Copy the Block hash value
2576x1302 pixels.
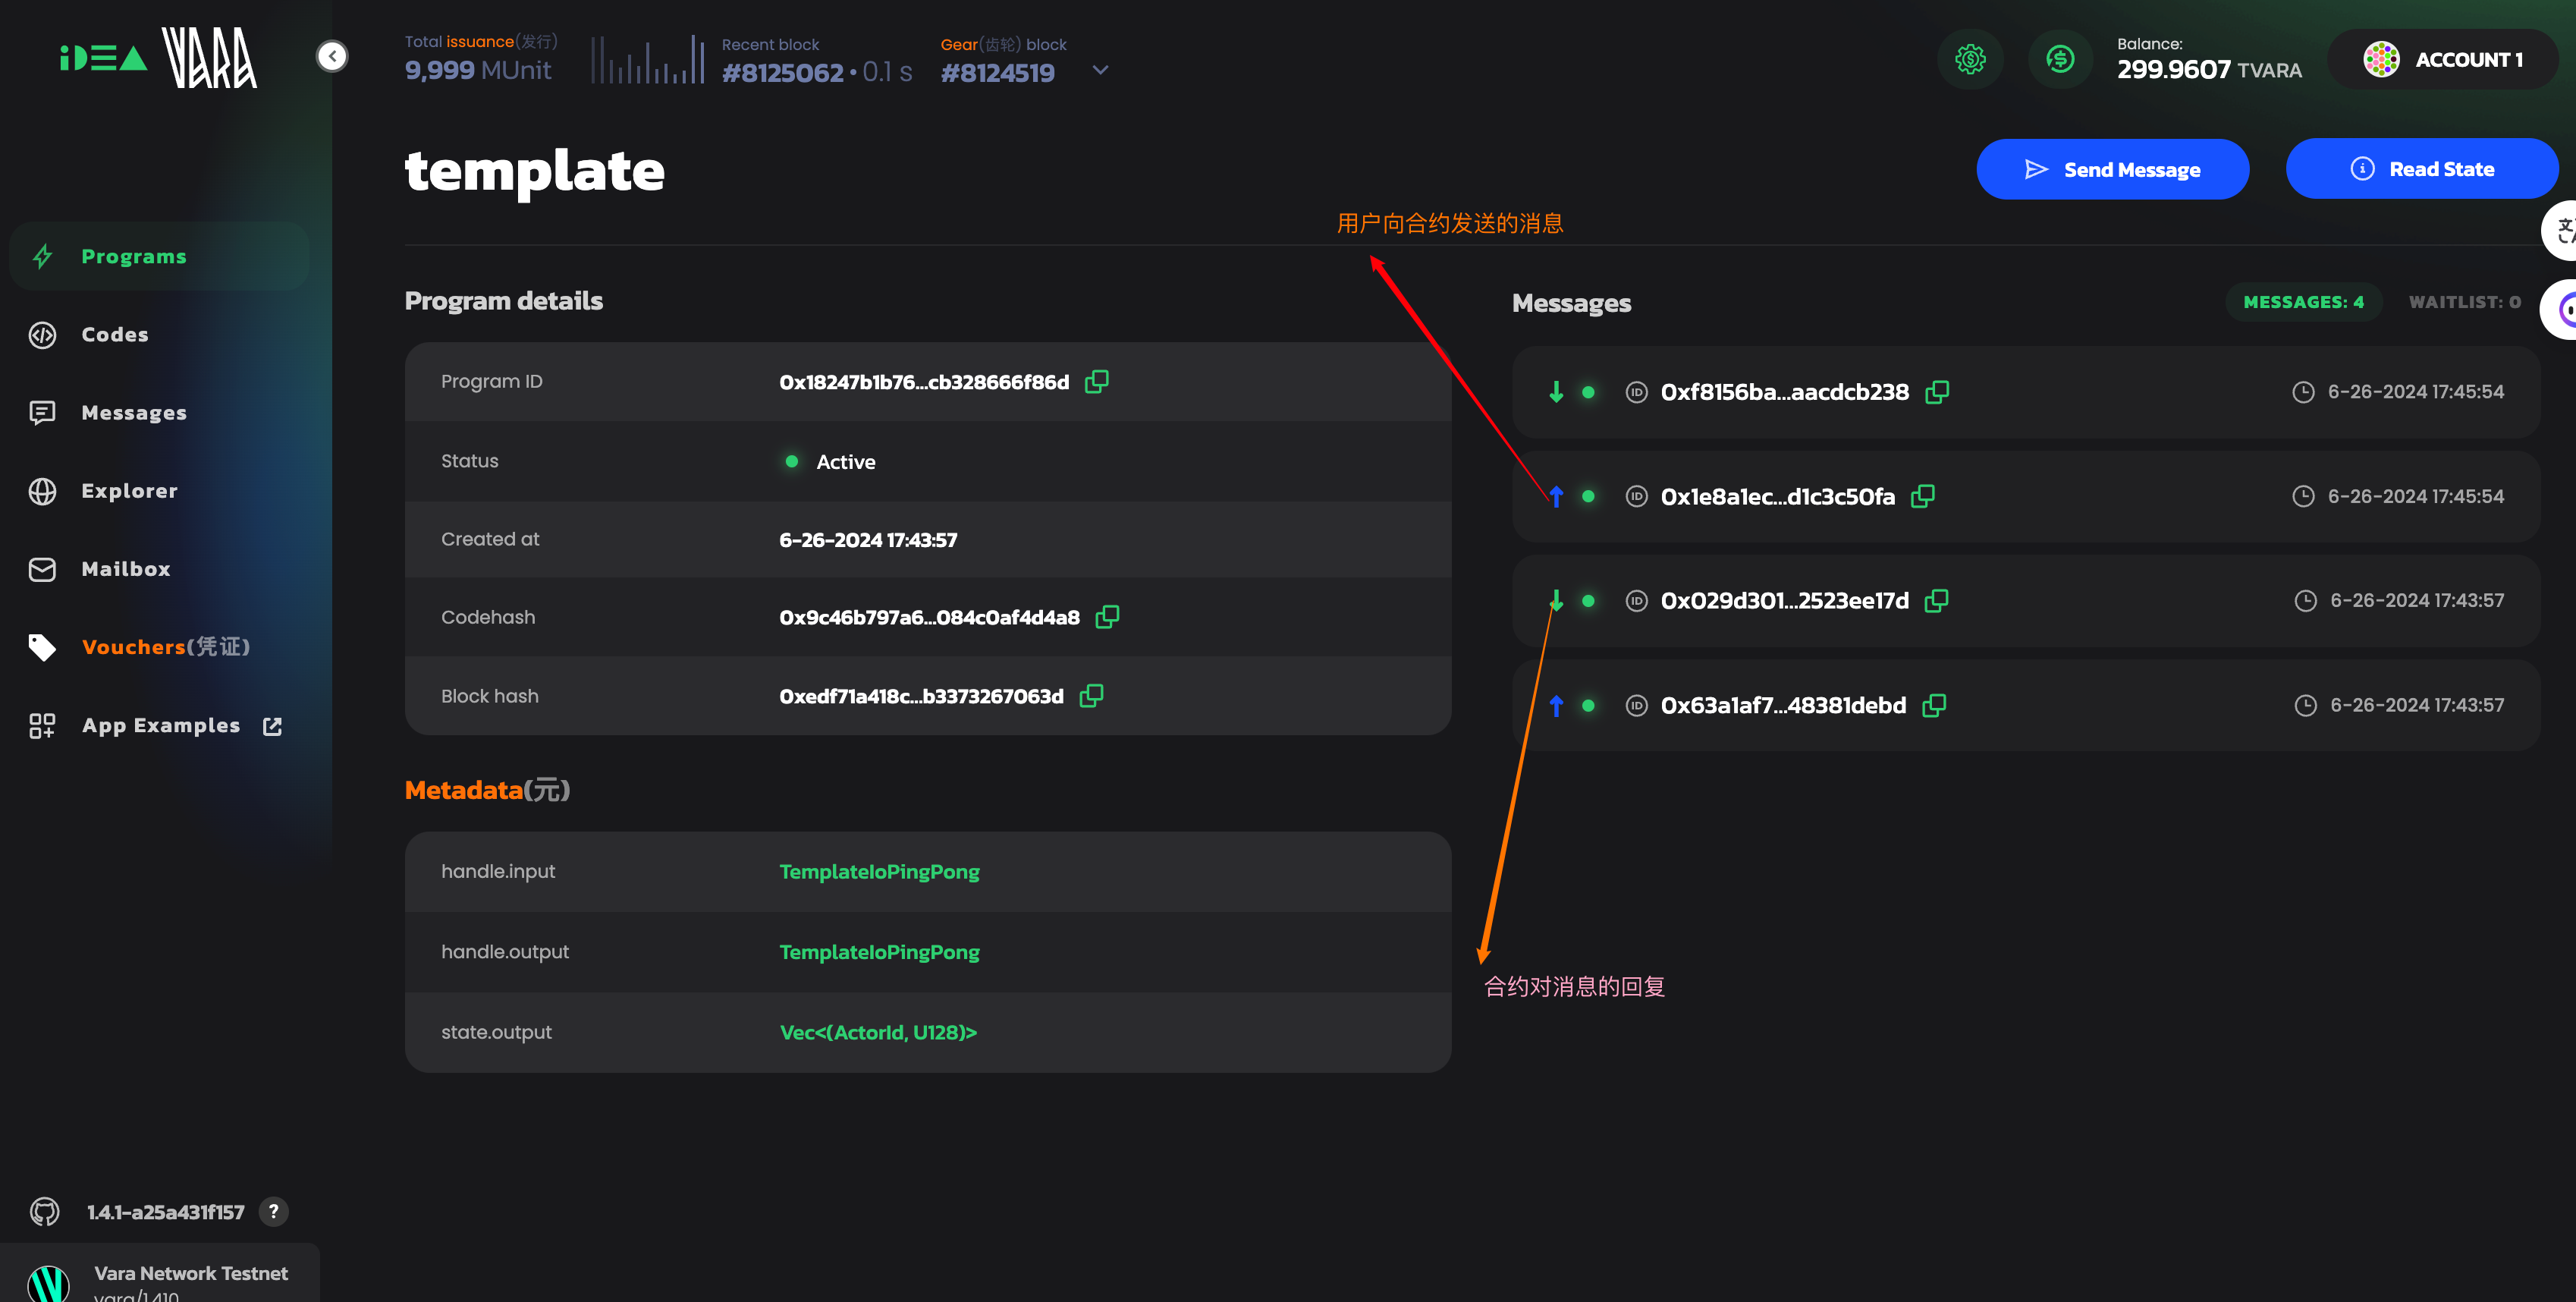[1091, 695]
